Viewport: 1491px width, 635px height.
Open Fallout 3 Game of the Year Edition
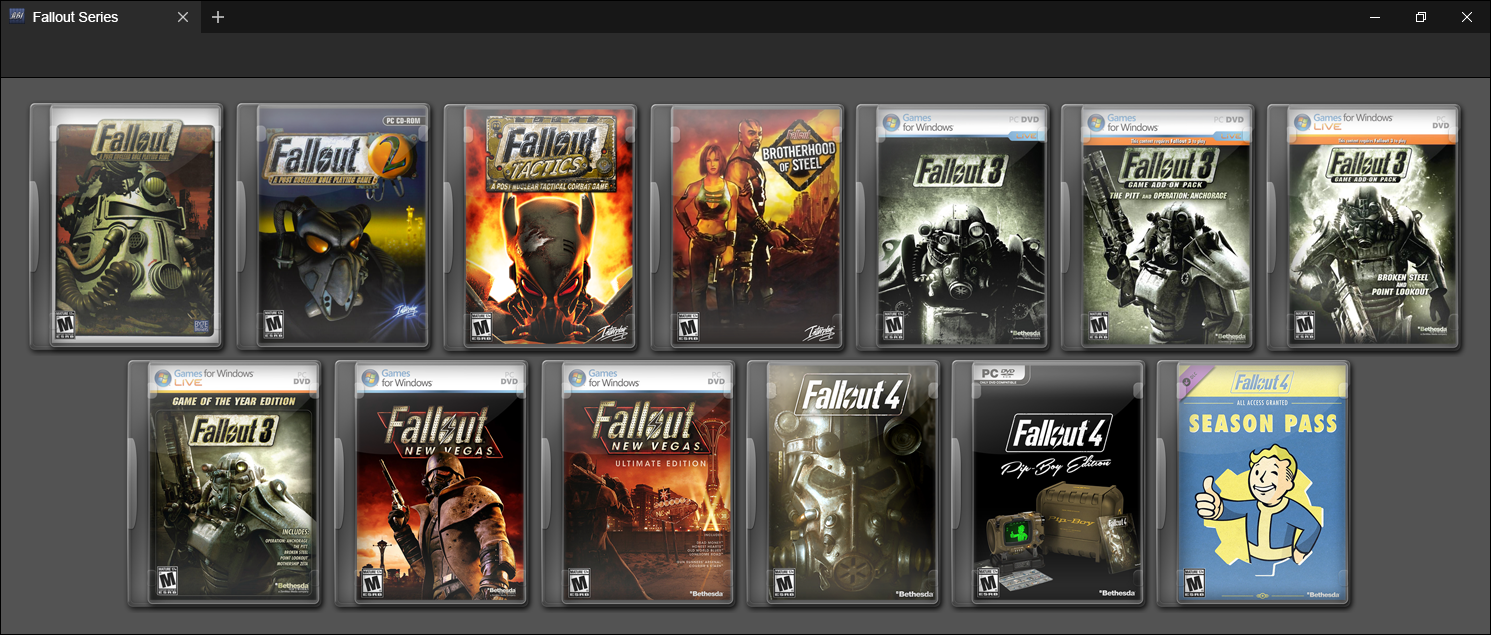pyautogui.click(x=225, y=483)
